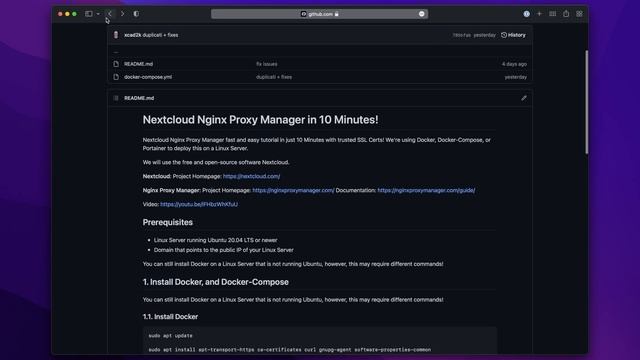Click 'Domain that points to the public IP' bullet
The width and height of the screenshot is (640, 360).
coord(224,250)
